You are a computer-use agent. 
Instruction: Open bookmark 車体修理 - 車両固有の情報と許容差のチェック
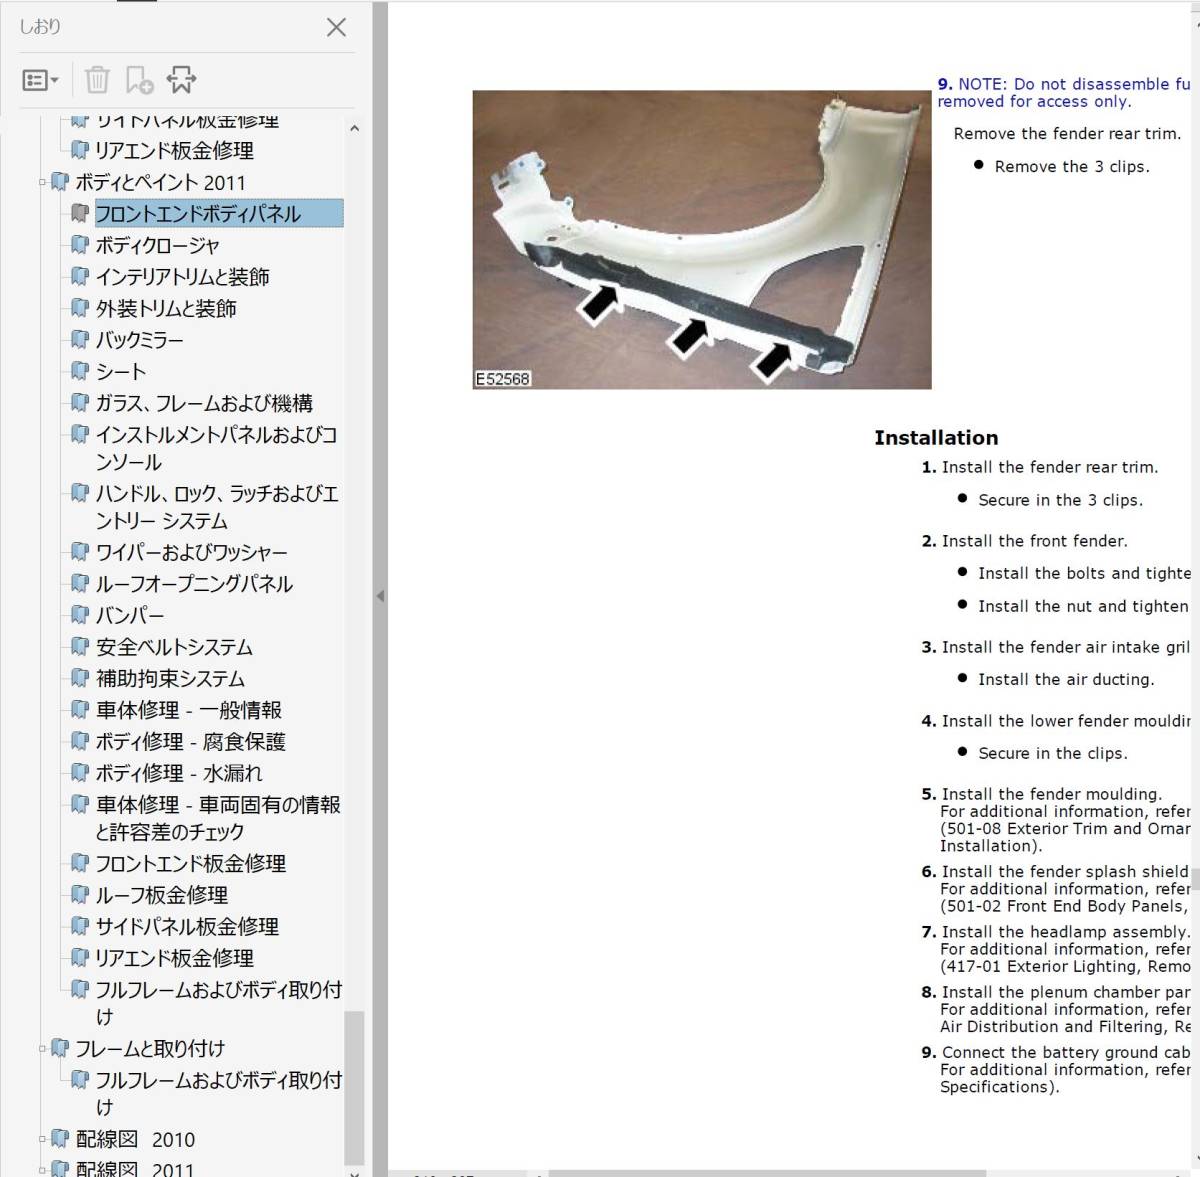pyautogui.click(x=218, y=818)
